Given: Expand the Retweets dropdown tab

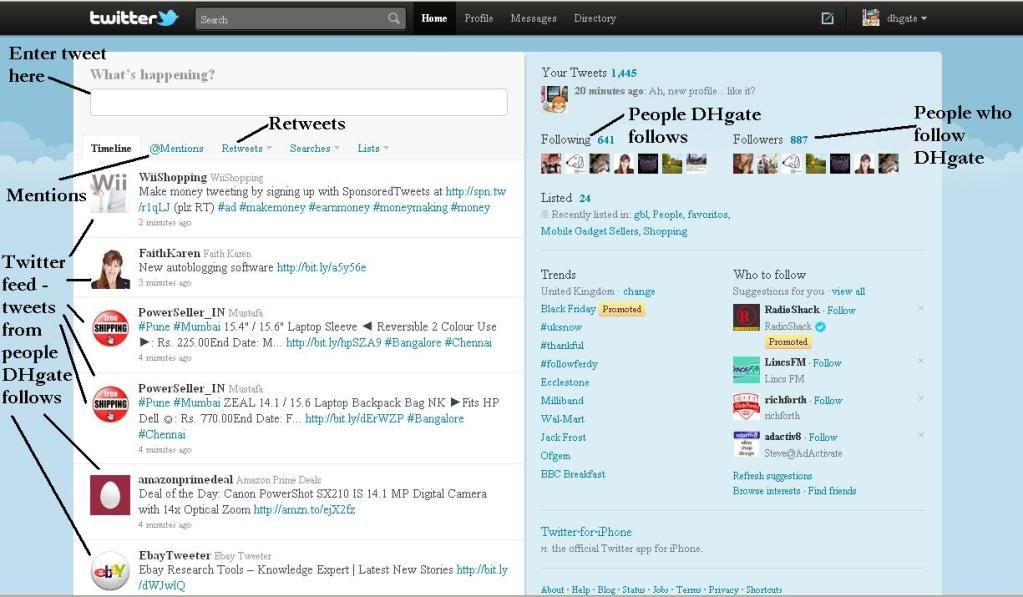Looking at the screenshot, I should pyautogui.click(x=246, y=149).
